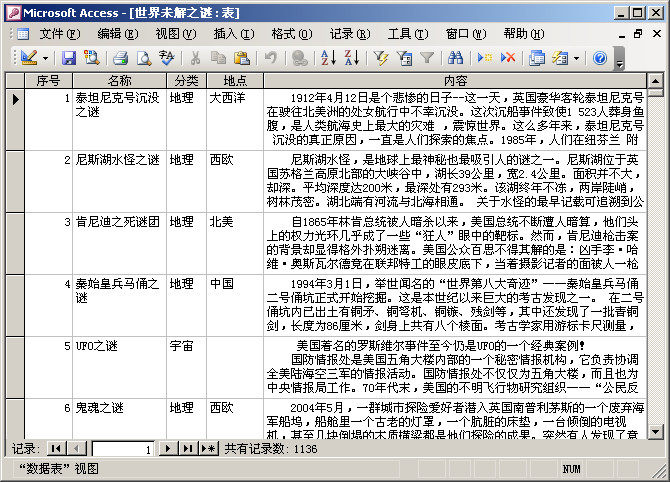Go to previous record navigation button

77,449
